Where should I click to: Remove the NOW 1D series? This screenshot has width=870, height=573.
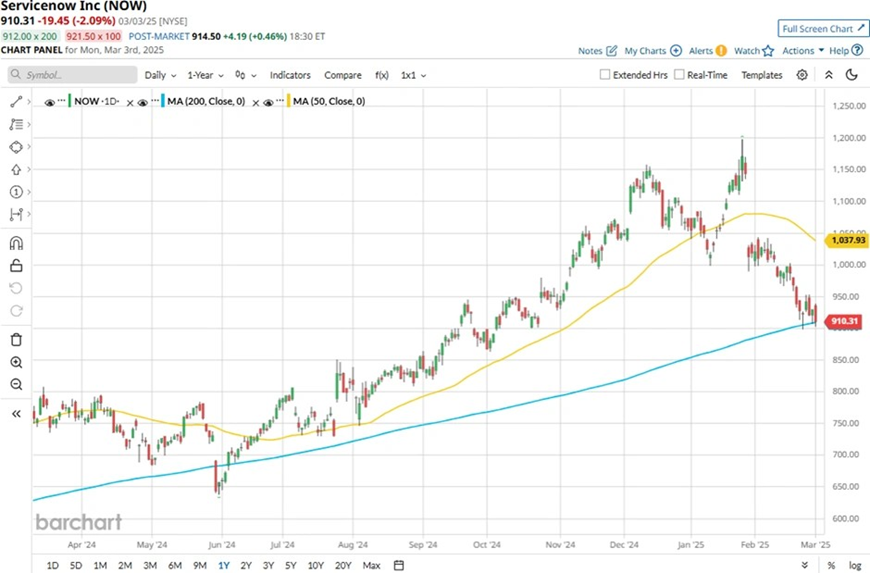coord(130,103)
